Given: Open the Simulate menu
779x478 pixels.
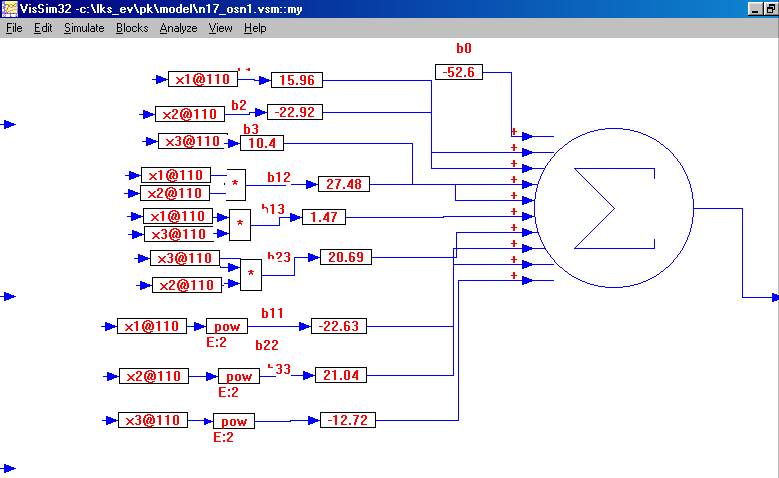Looking at the screenshot, I should click(84, 28).
